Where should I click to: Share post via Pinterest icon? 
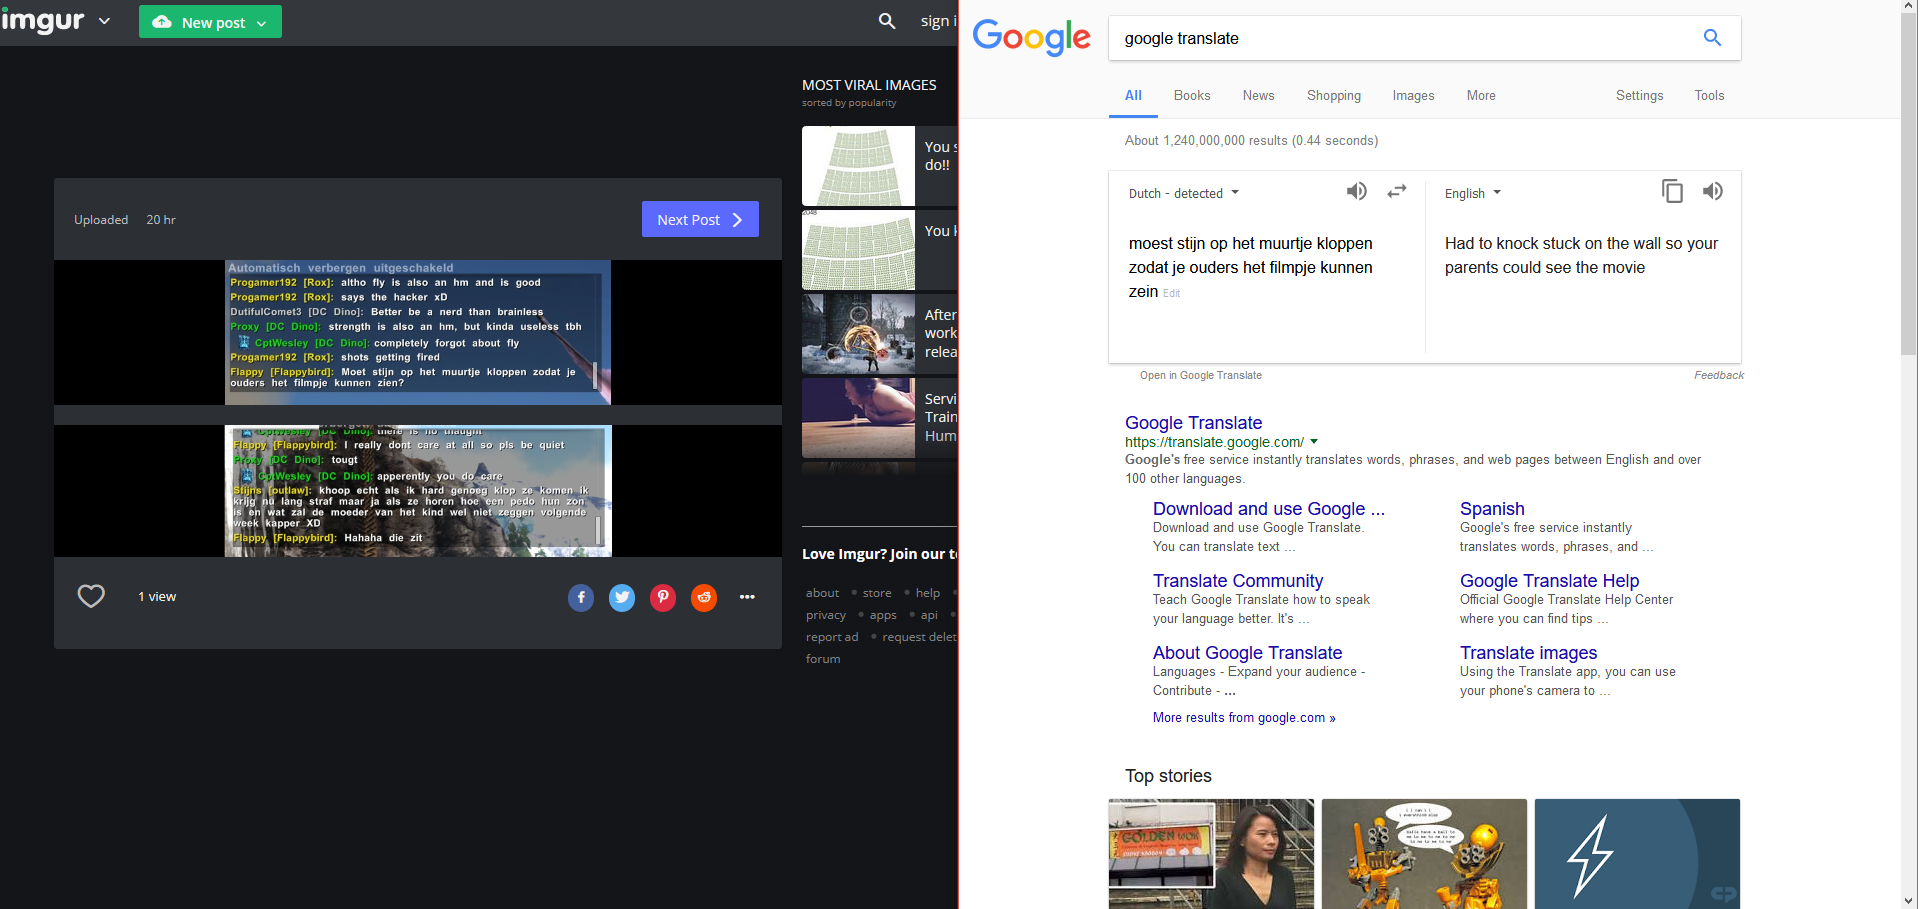click(663, 598)
